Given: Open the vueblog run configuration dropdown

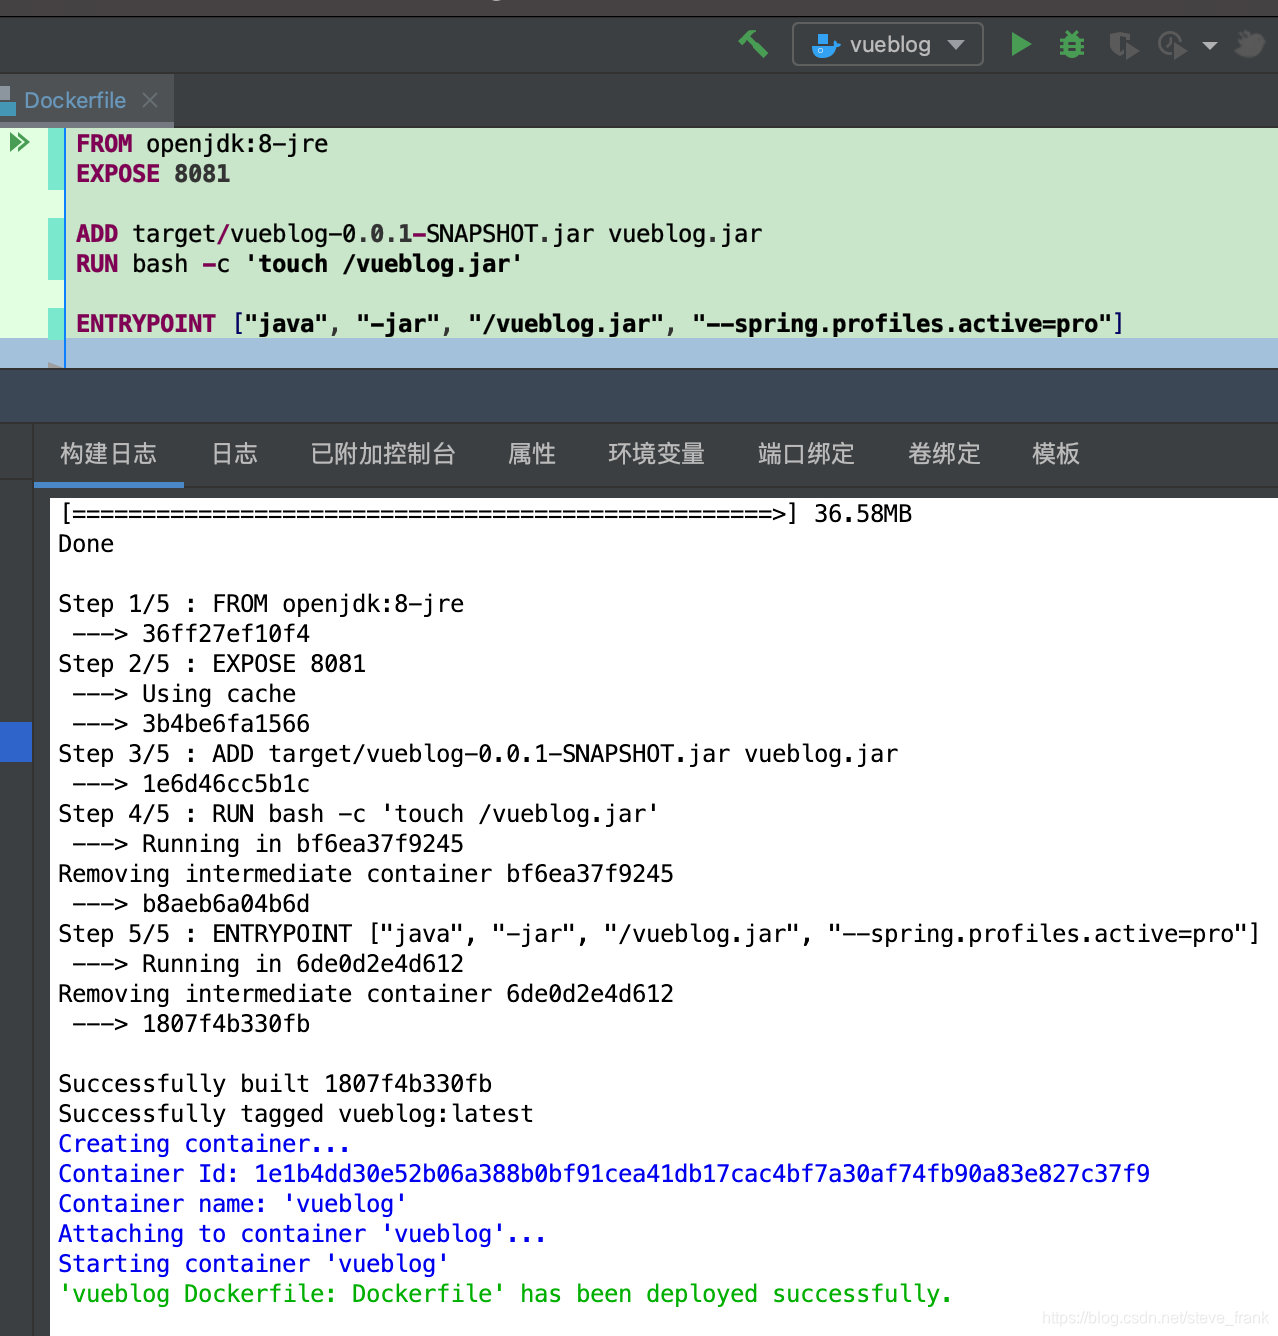Looking at the screenshot, I should [887, 44].
